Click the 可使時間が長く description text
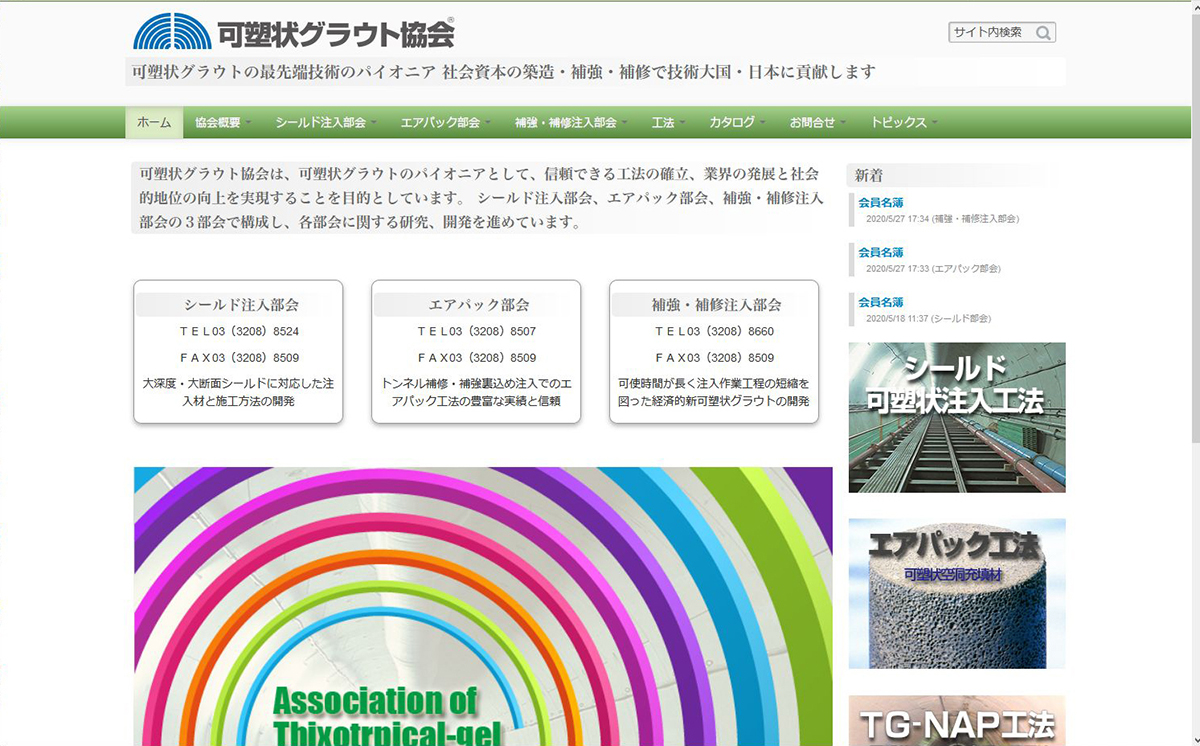This screenshot has width=1200, height=746. [x=714, y=392]
